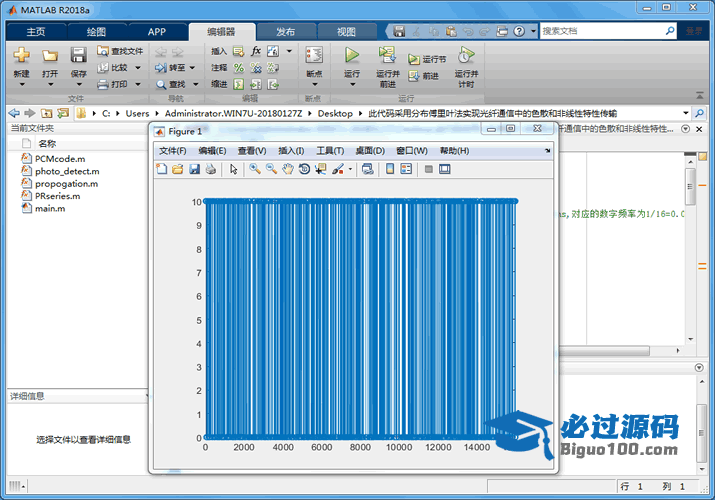
Task: Click the New Figure icon in Figure 1
Action: [x=161, y=169]
